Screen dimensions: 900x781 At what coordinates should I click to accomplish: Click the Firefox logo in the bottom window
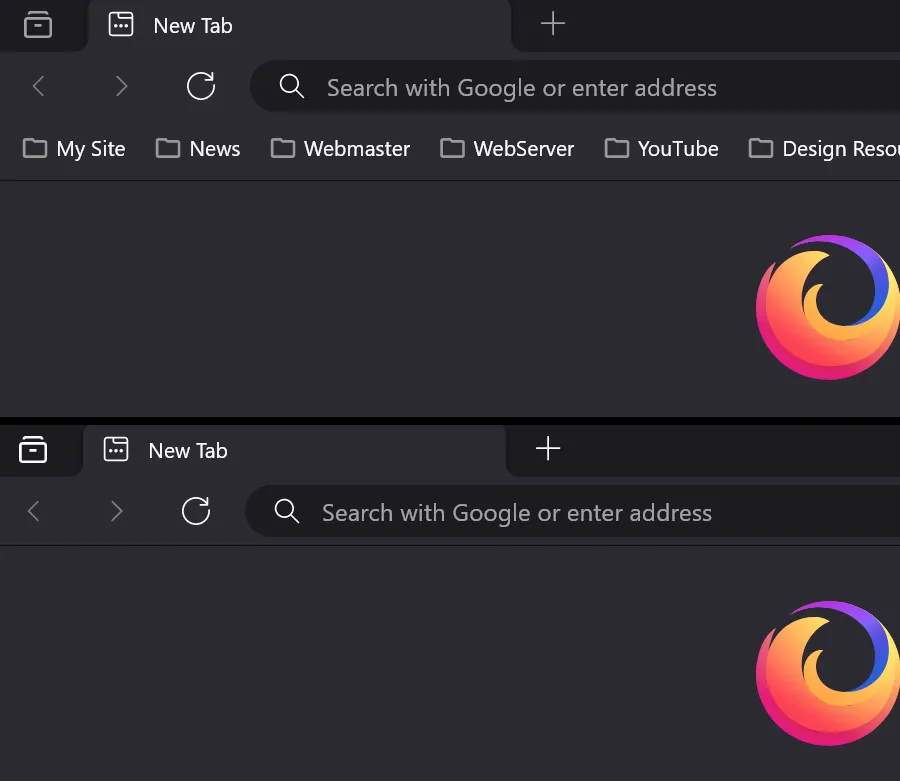tap(827, 672)
